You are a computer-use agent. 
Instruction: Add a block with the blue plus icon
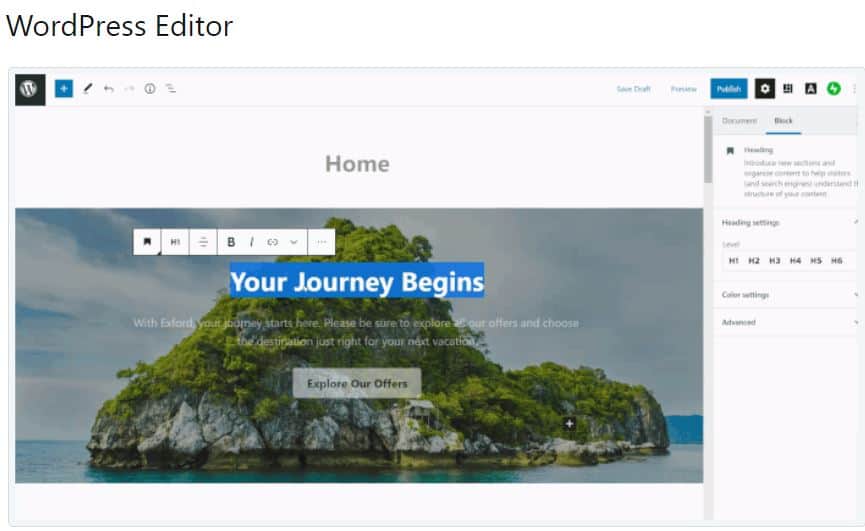coord(64,88)
